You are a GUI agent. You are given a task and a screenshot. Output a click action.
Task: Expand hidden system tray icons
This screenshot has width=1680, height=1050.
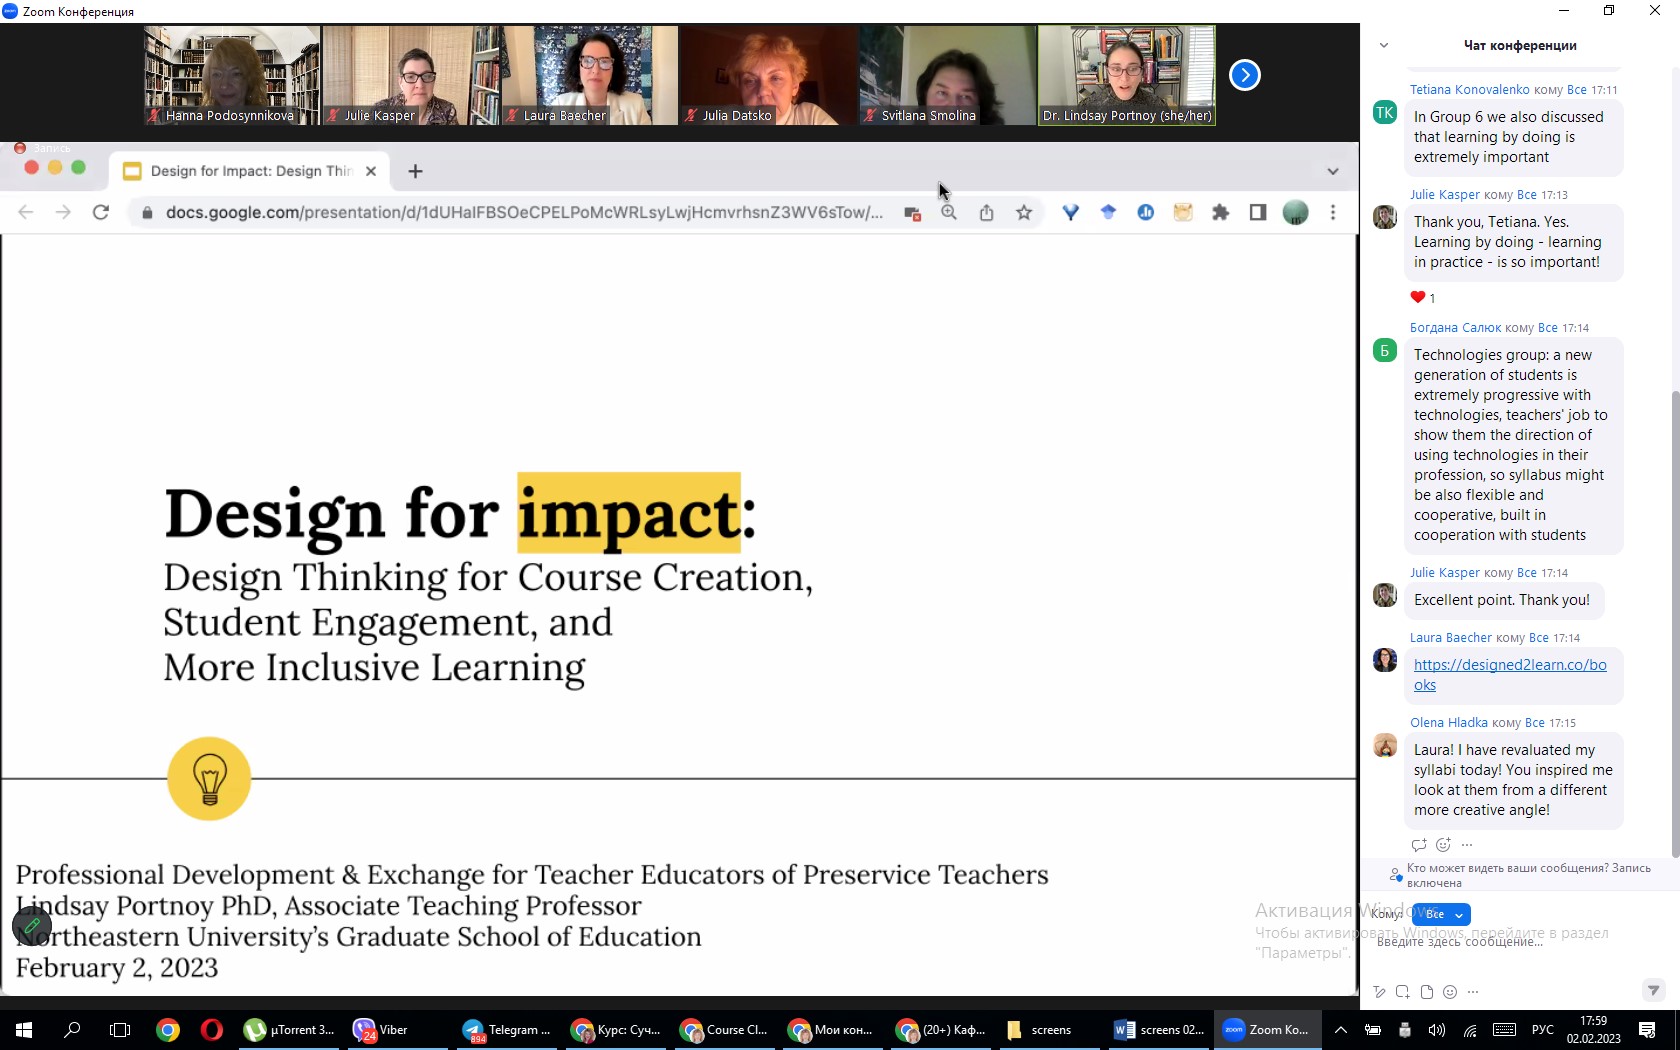[x=1341, y=1030]
